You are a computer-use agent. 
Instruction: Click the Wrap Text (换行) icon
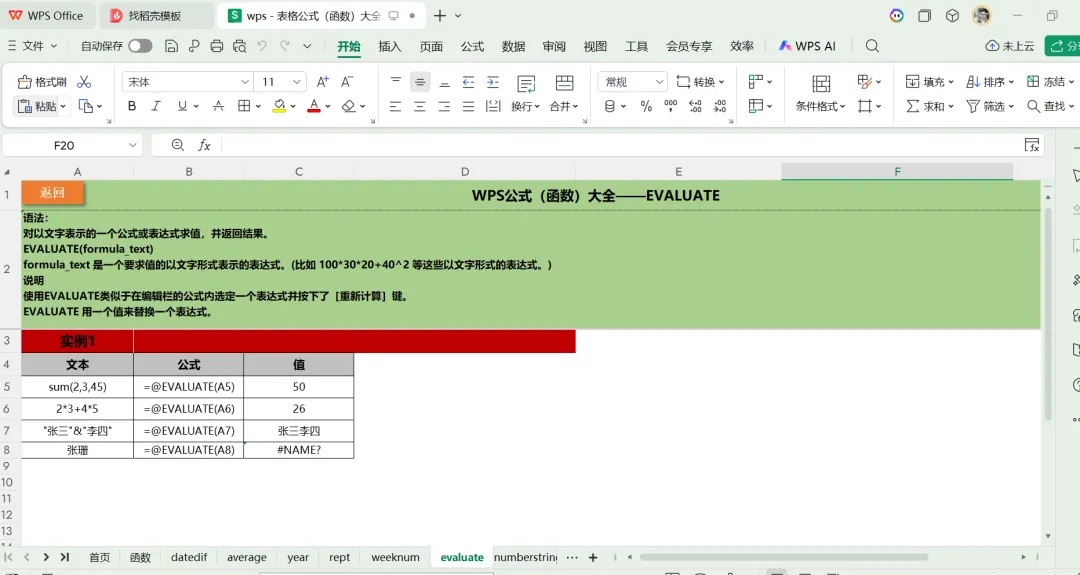(526, 84)
